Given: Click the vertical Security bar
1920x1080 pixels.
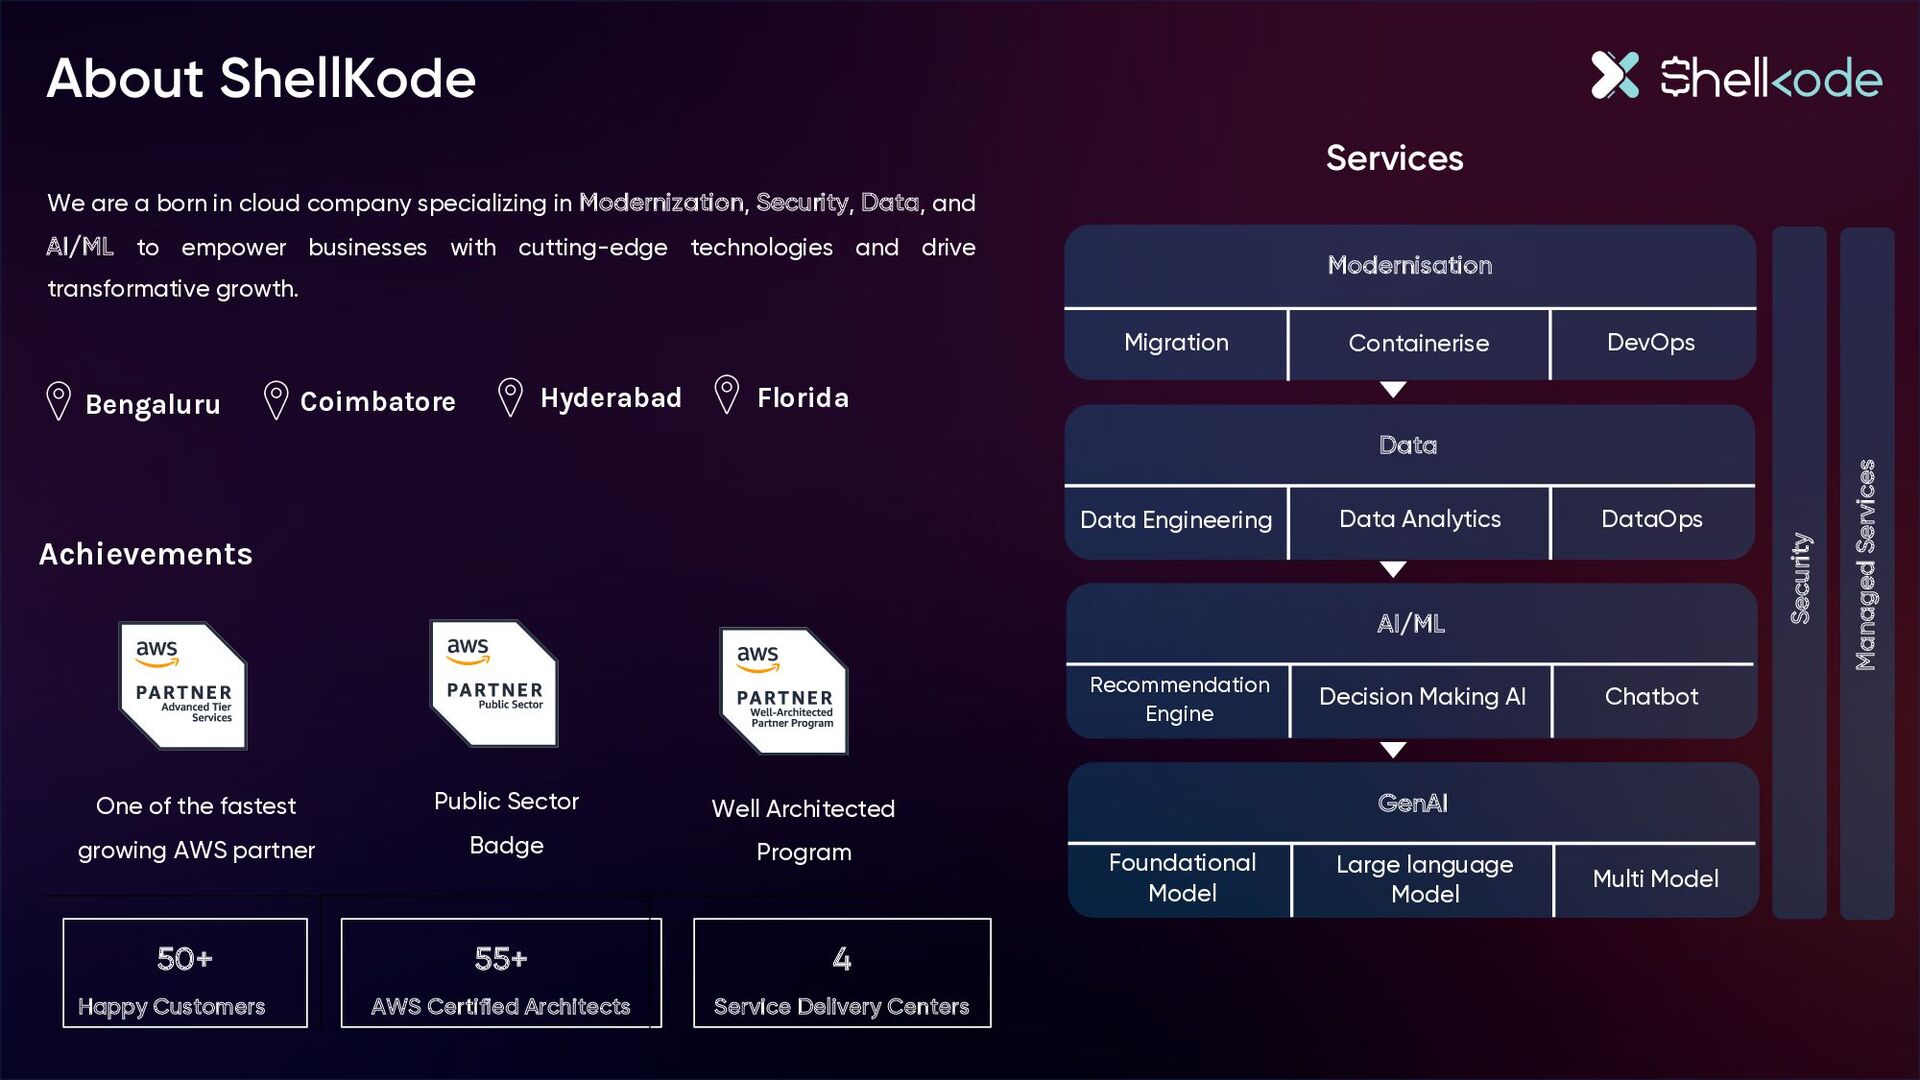Looking at the screenshot, I should click(1800, 573).
